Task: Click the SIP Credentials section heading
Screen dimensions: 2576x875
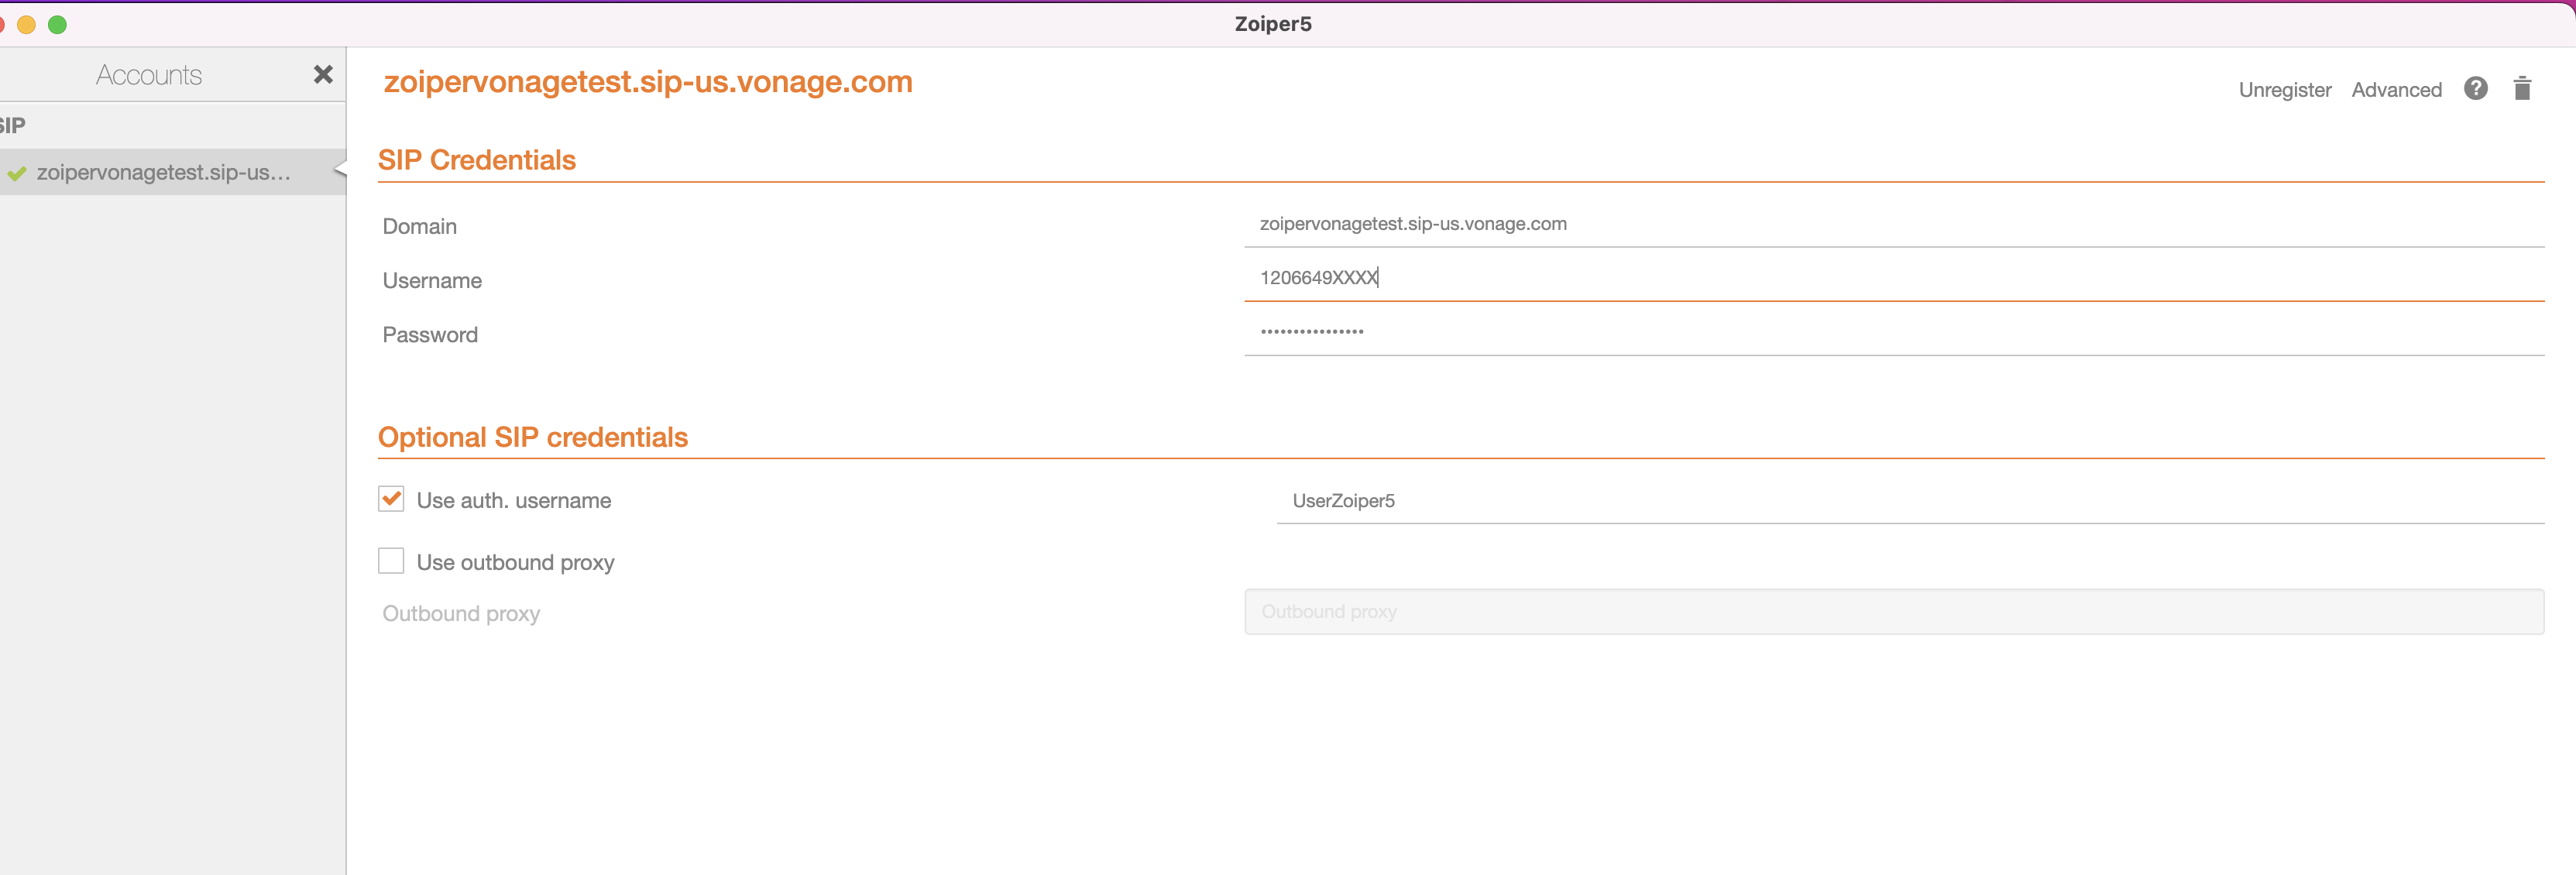Action: click(x=477, y=160)
